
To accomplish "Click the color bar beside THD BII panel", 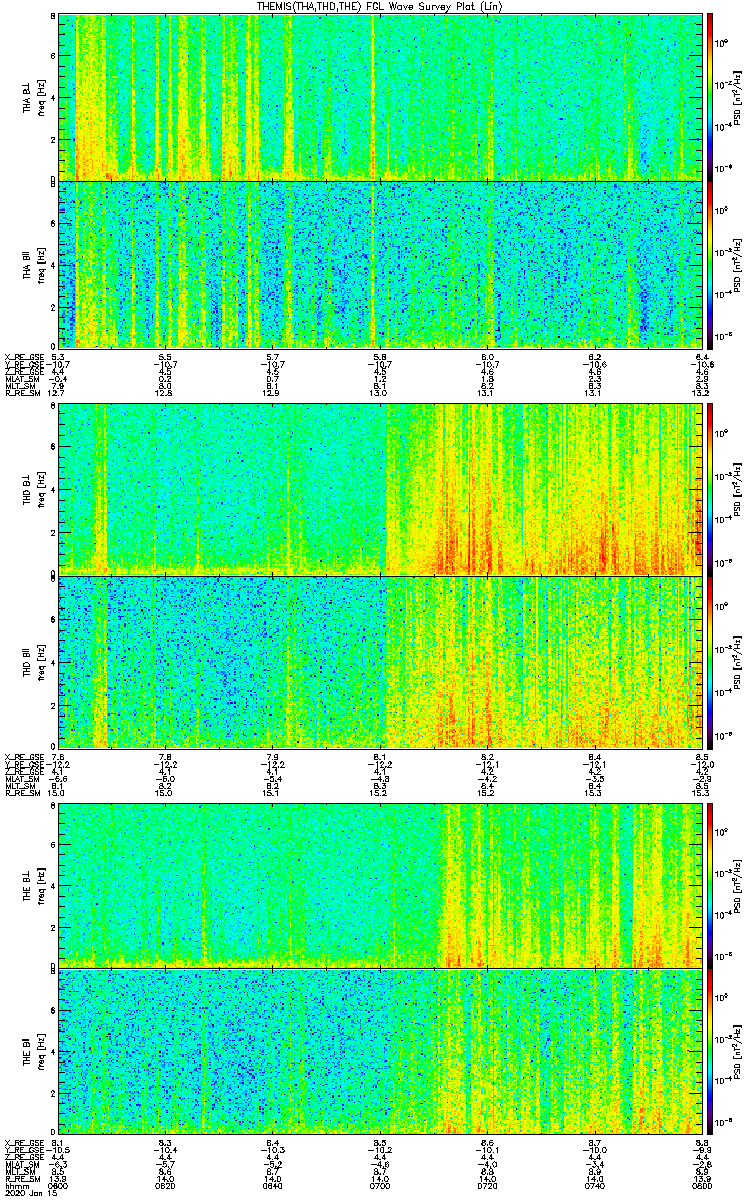I will (710, 662).
